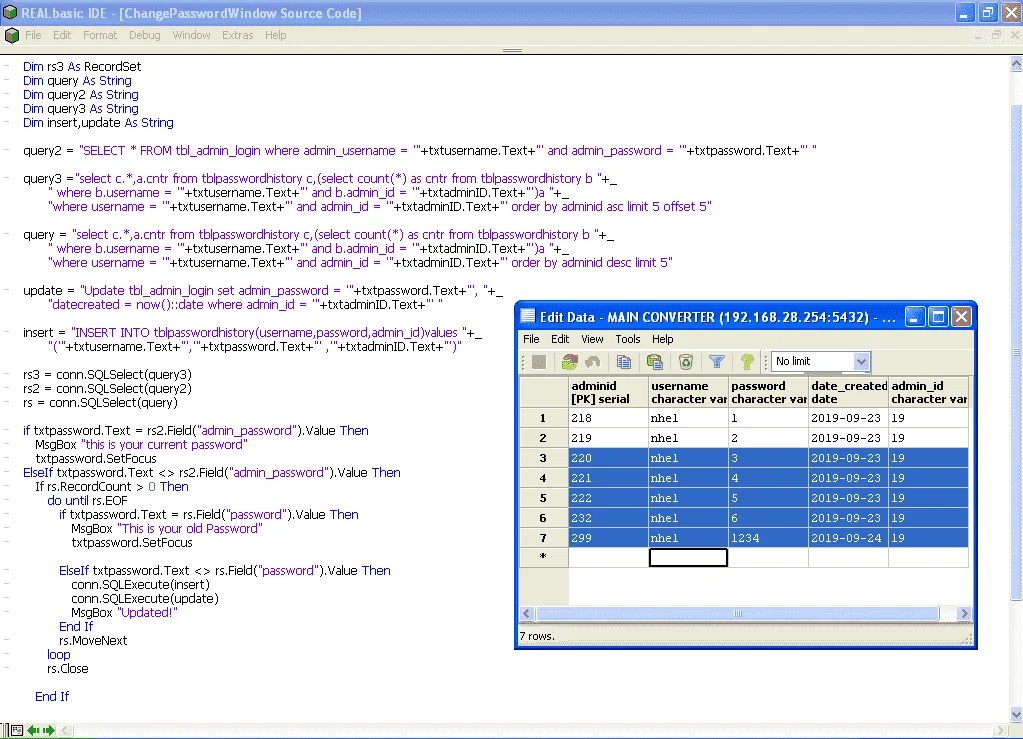Viewport: 1023px width, 739px height.
Task: Click the admin_id column header
Action: point(929,393)
